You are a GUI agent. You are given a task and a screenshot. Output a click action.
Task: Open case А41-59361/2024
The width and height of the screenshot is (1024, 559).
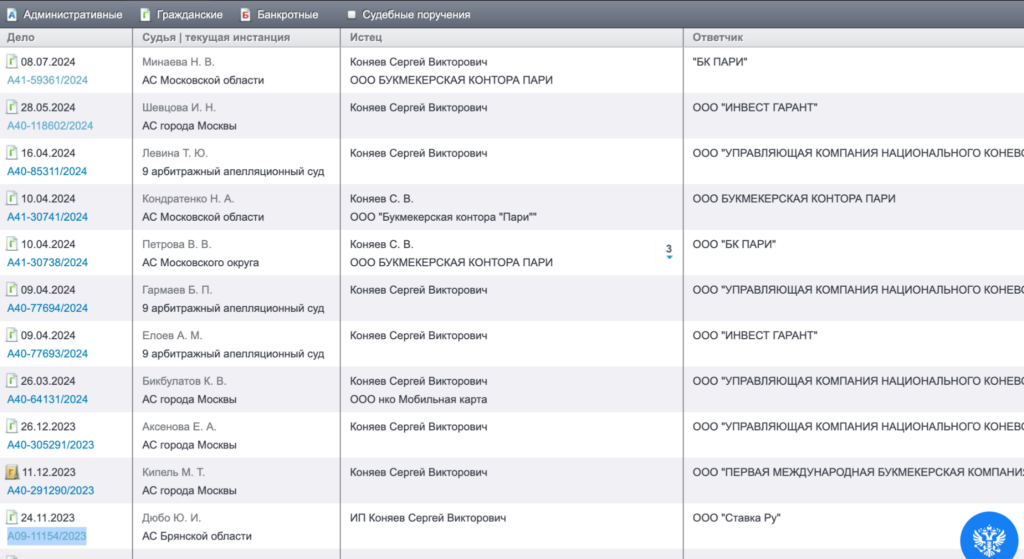(47, 80)
